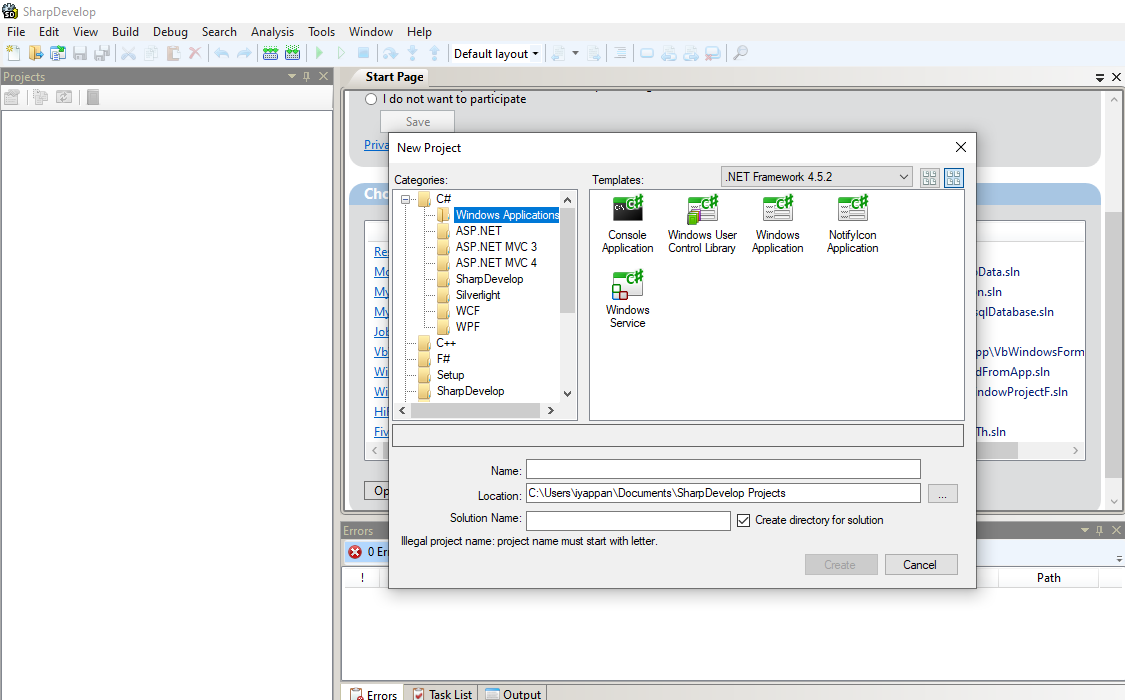Click the Indent lines toolbar icon

tap(620, 53)
